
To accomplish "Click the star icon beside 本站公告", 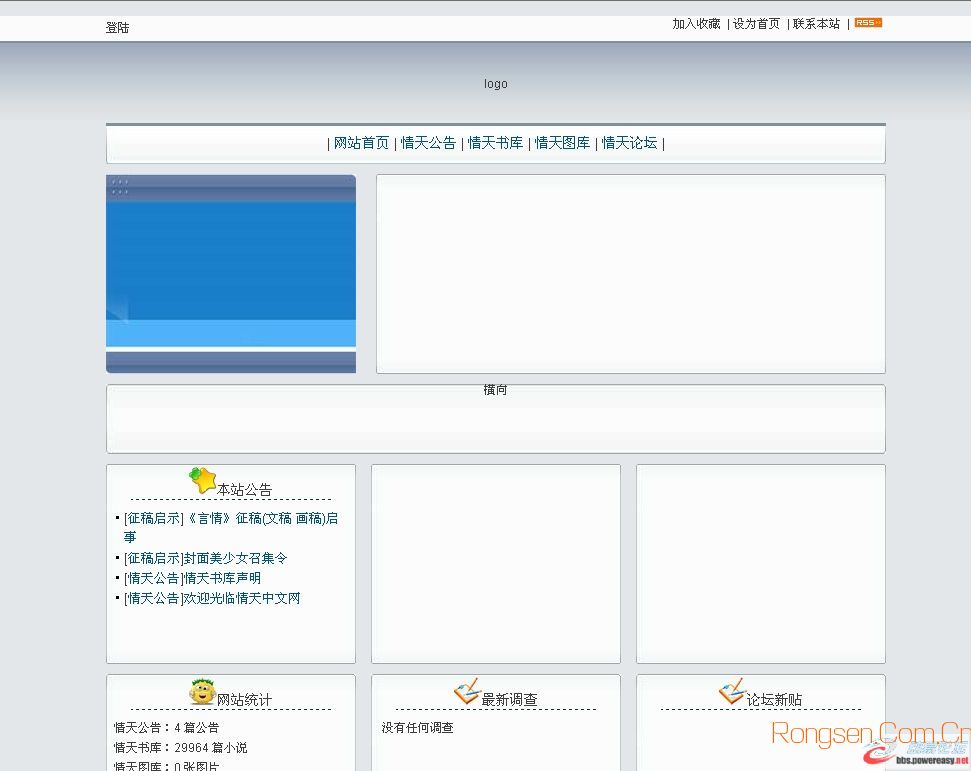I will click(203, 481).
